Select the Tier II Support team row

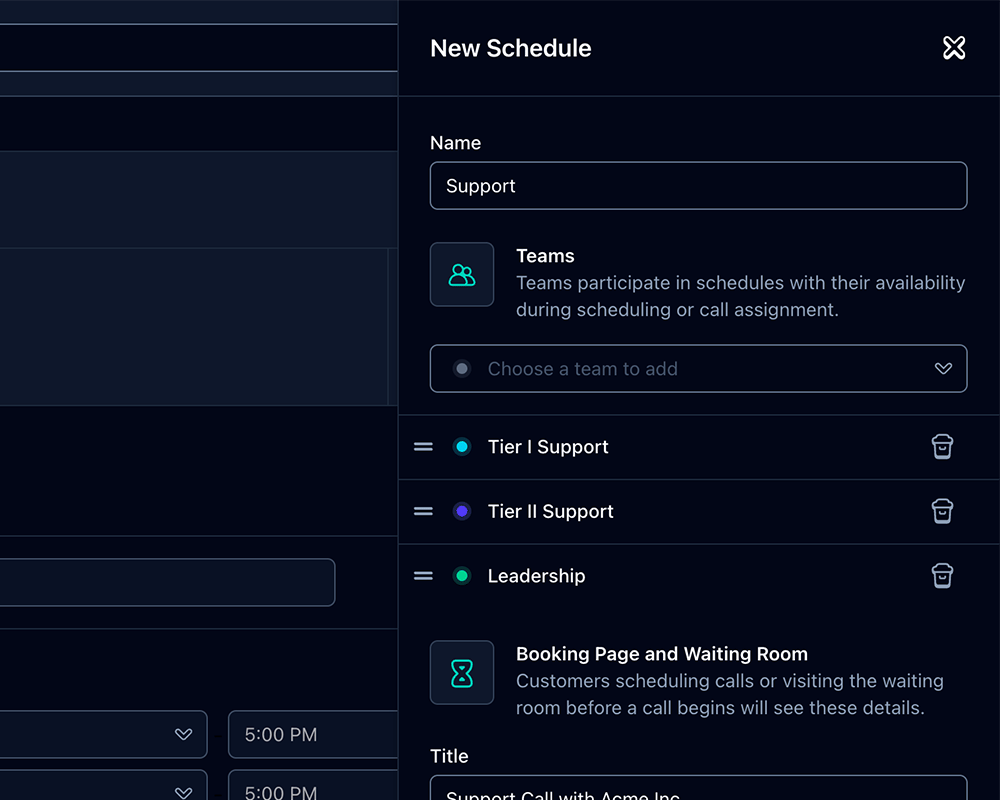(699, 511)
